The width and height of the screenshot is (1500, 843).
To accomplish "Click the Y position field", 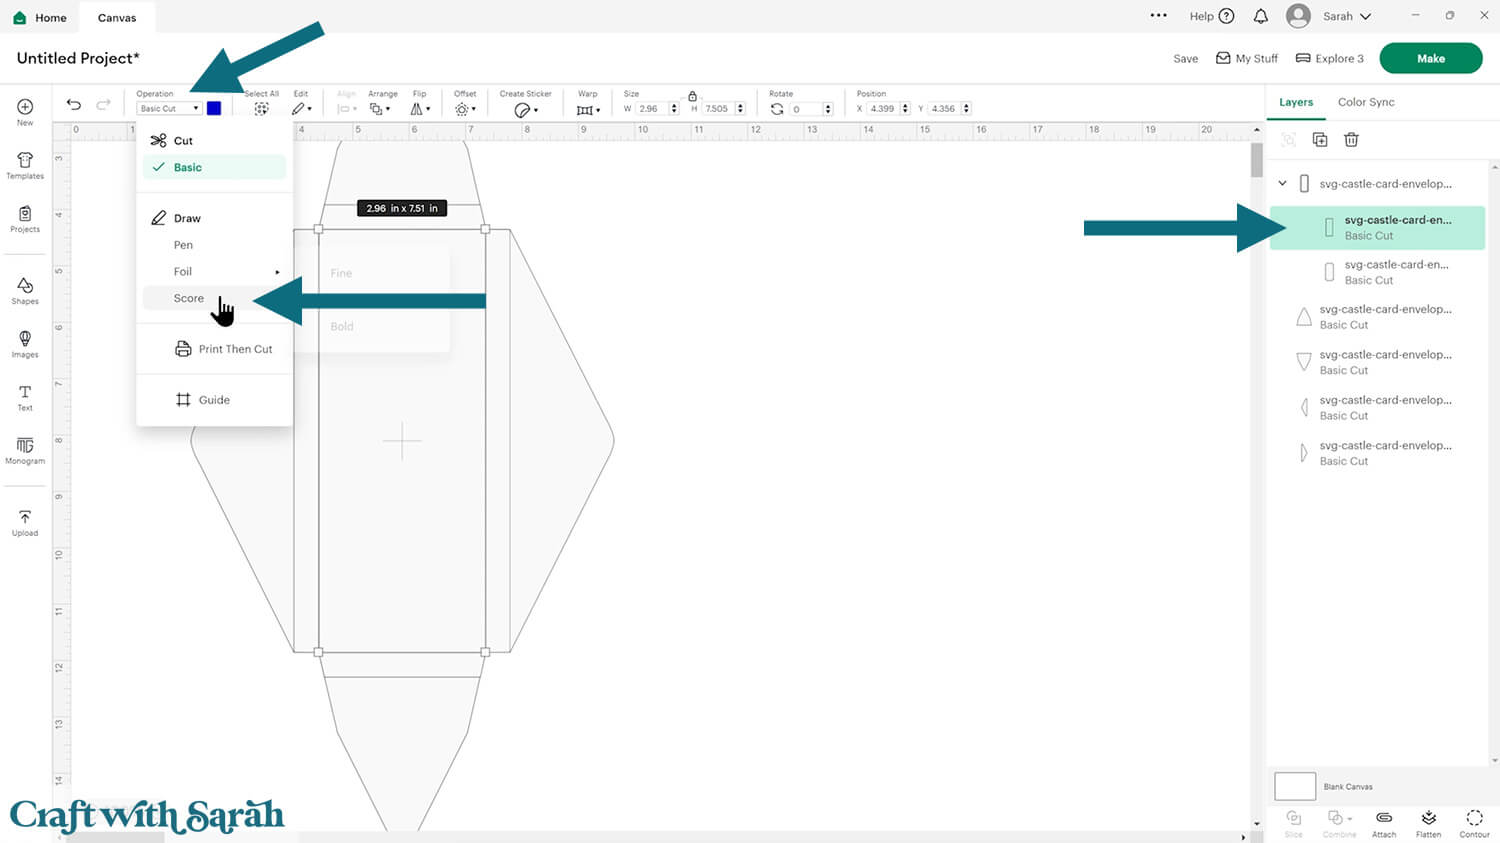I will pyautogui.click(x=944, y=109).
